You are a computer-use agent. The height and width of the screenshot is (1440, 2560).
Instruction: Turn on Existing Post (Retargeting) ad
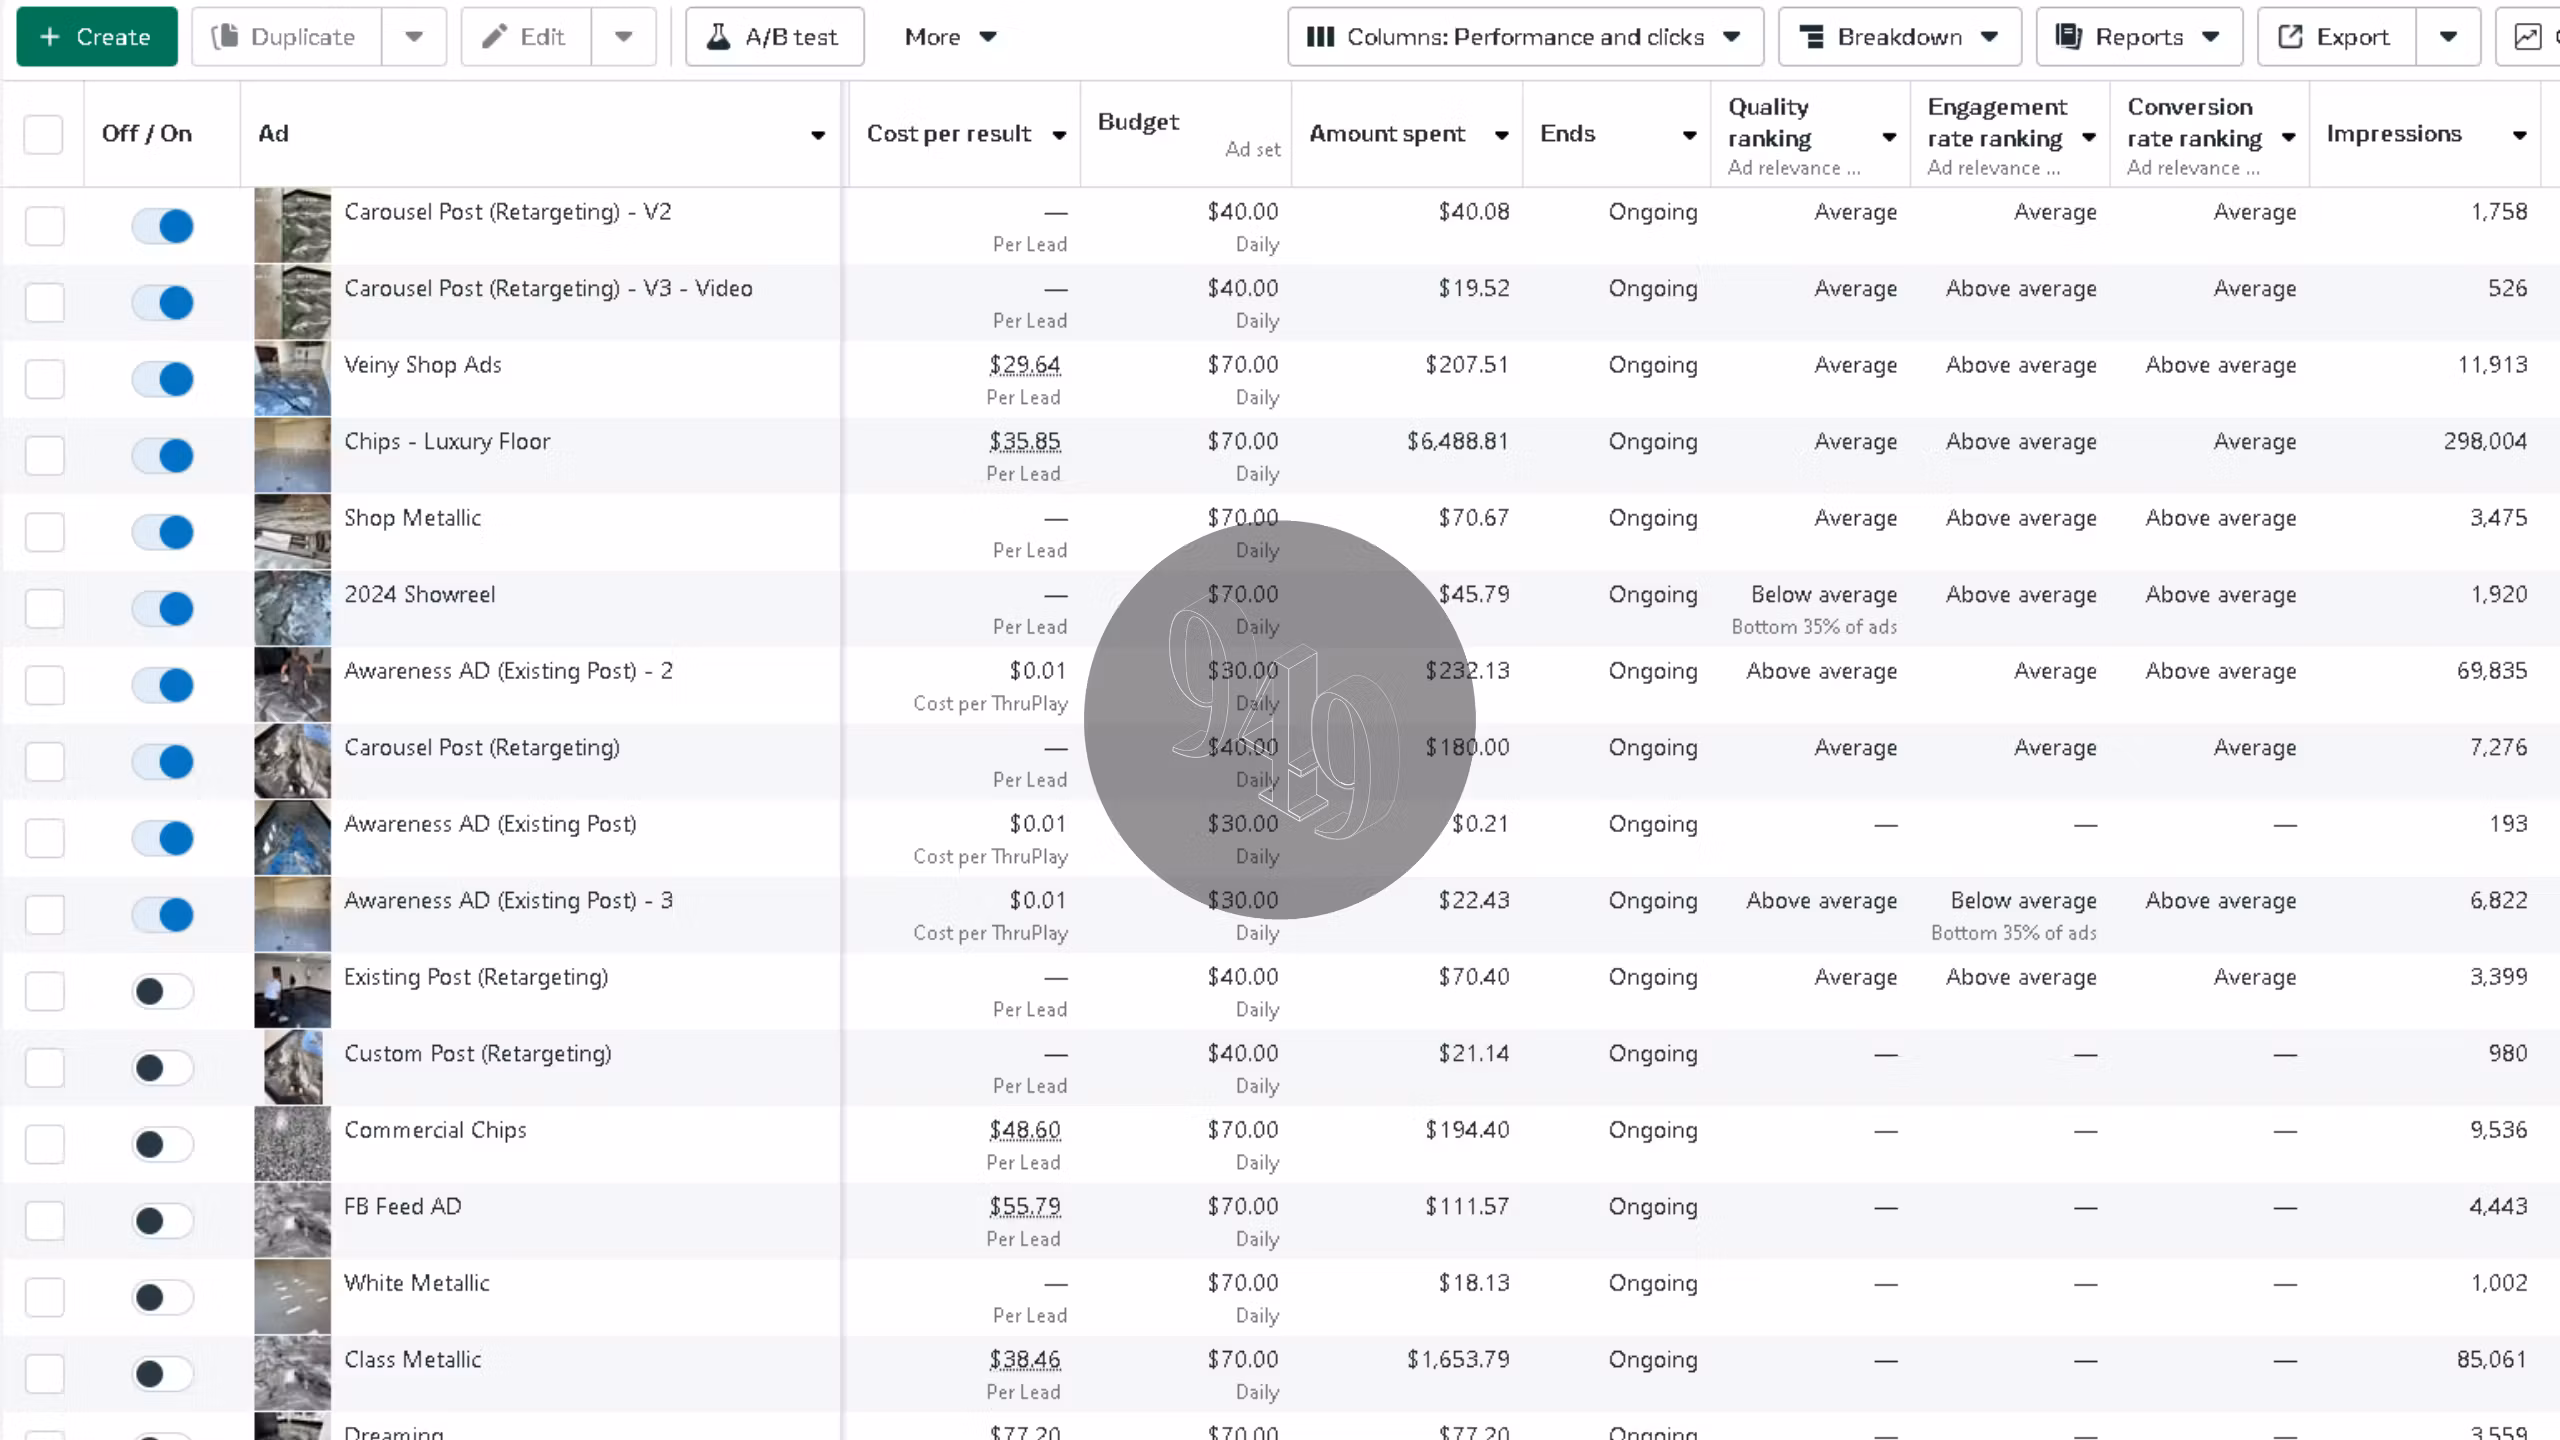[x=162, y=991]
